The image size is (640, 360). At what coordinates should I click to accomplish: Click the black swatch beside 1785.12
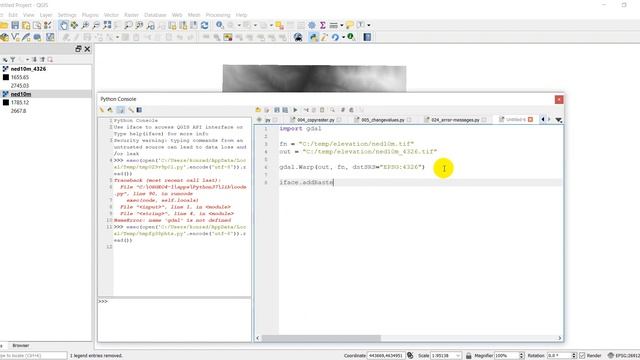point(6,102)
